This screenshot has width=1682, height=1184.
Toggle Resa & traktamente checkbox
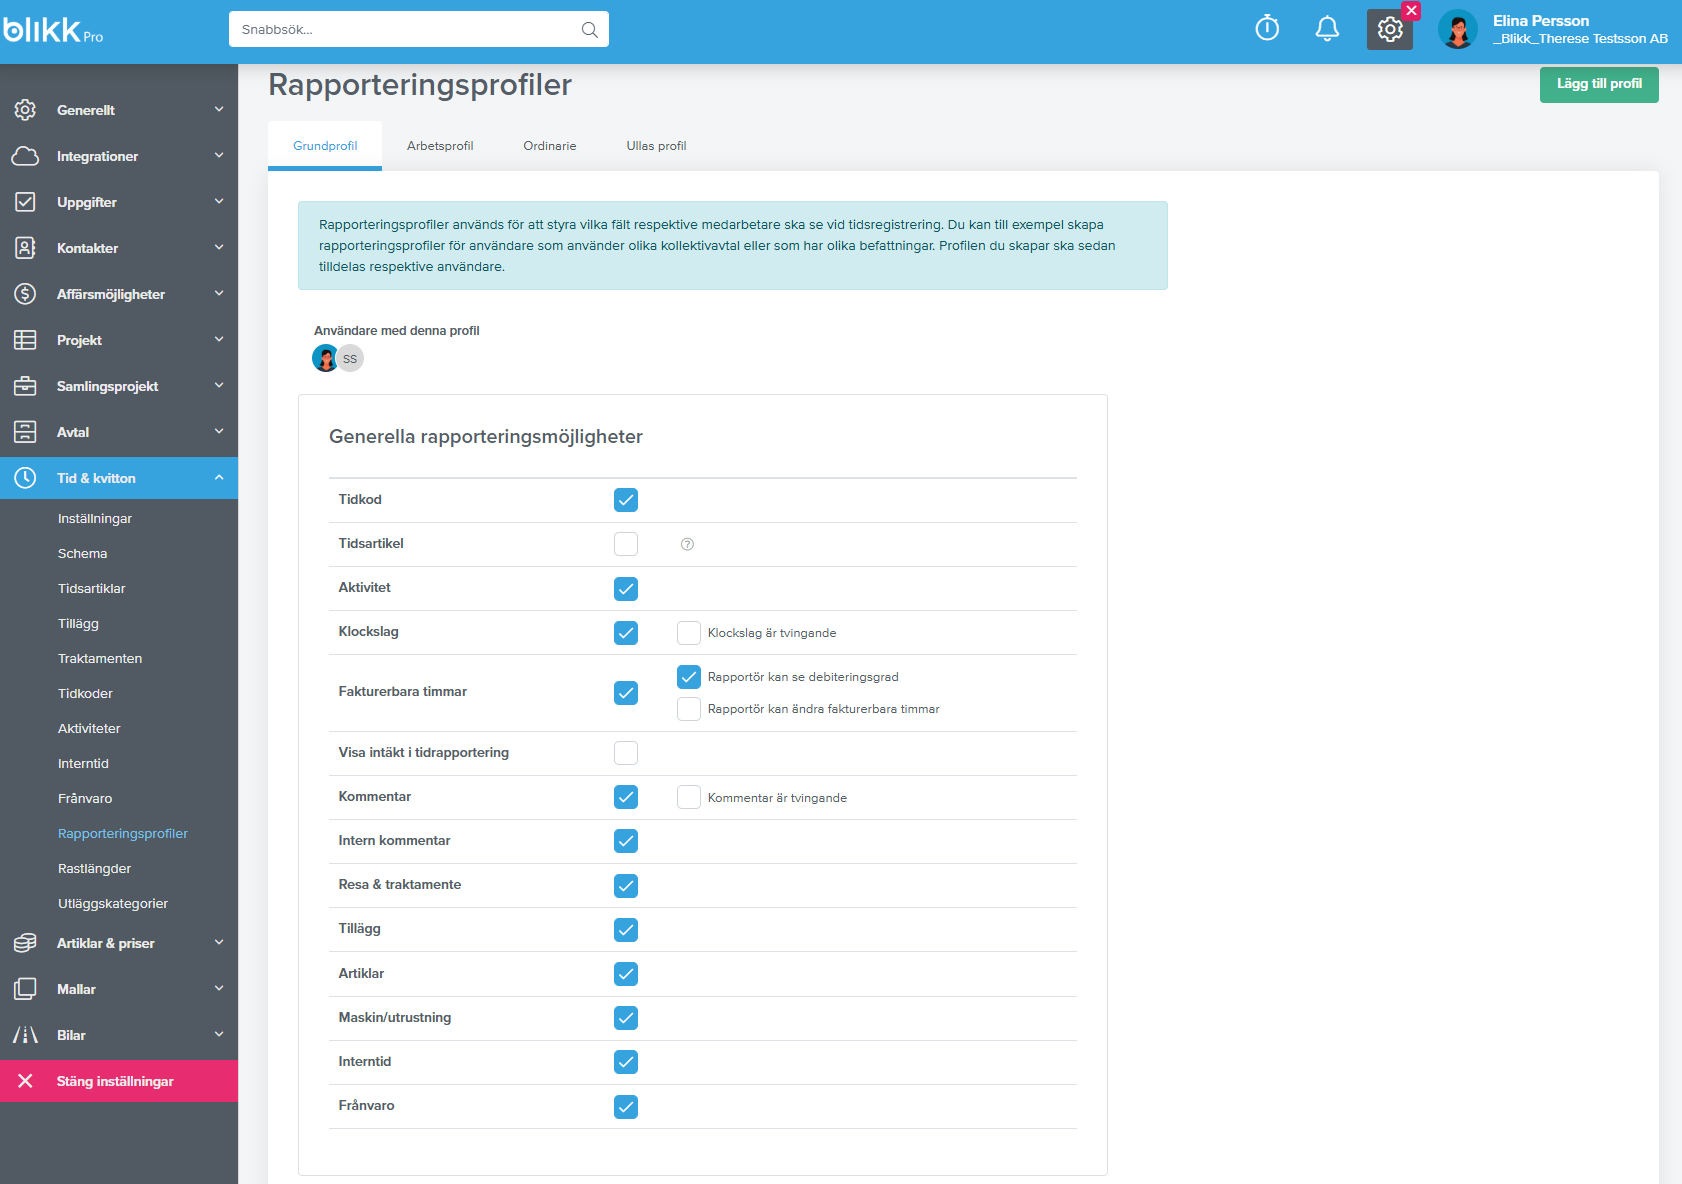tap(626, 886)
